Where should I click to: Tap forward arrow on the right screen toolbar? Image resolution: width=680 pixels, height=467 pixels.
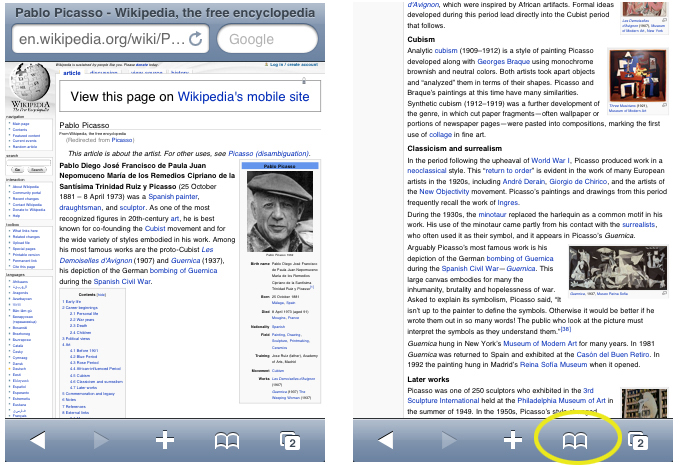pos(449,441)
